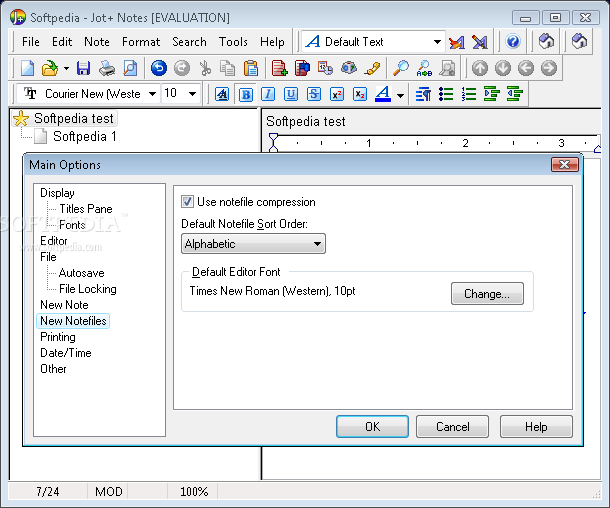The image size is (610, 508).
Task: Open the font size 10 dropdown
Action: 192,94
